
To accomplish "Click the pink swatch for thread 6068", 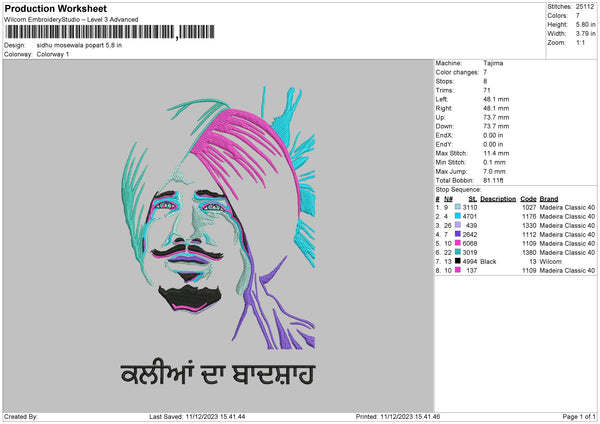I will click(457, 243).
